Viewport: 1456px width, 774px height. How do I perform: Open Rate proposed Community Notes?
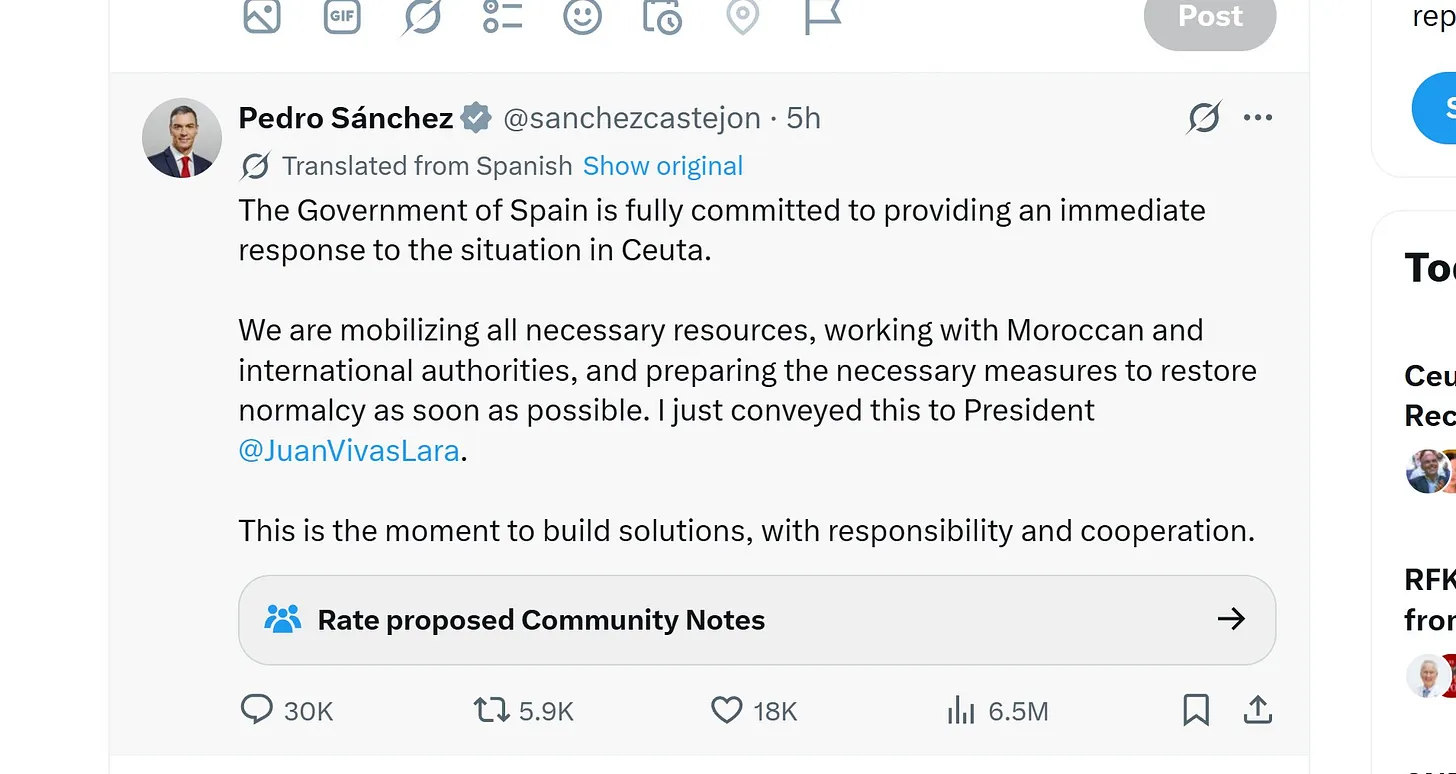tap(757, 620)
